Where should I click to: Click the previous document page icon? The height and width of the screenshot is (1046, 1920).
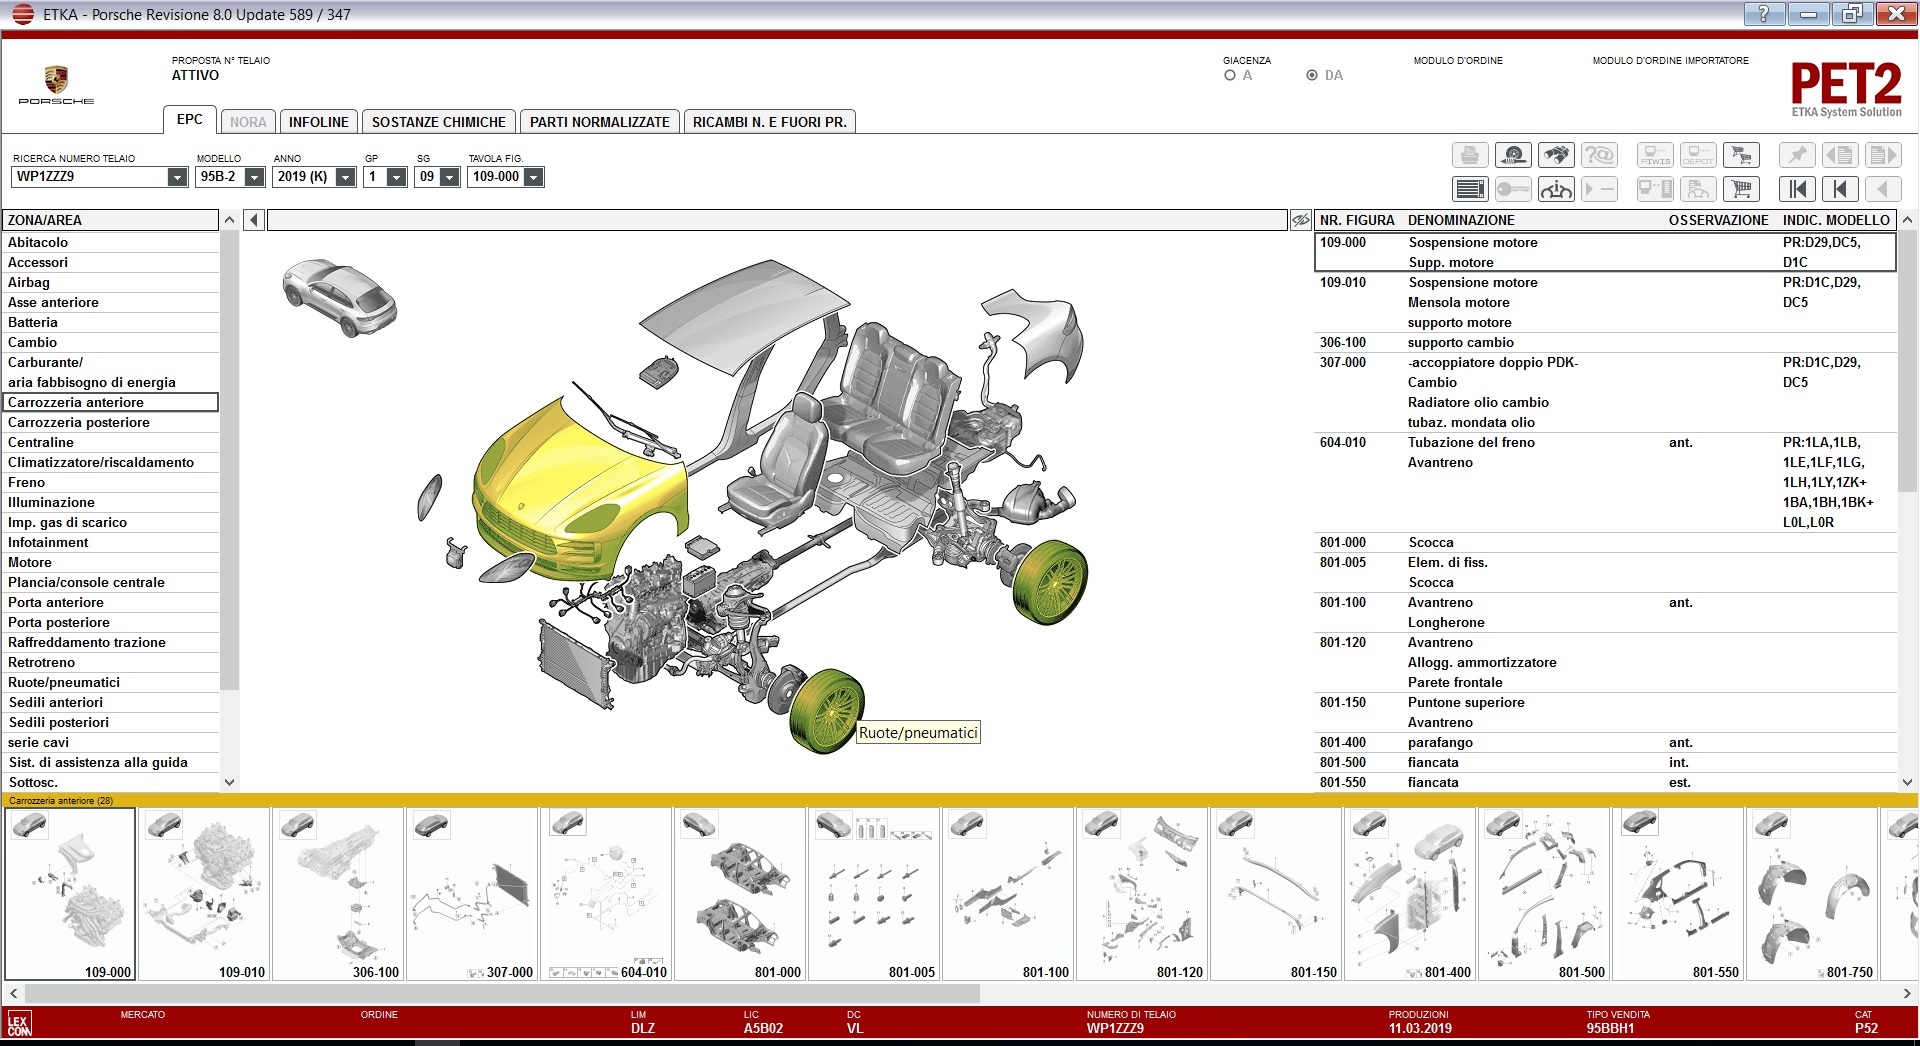(1840, 155)
